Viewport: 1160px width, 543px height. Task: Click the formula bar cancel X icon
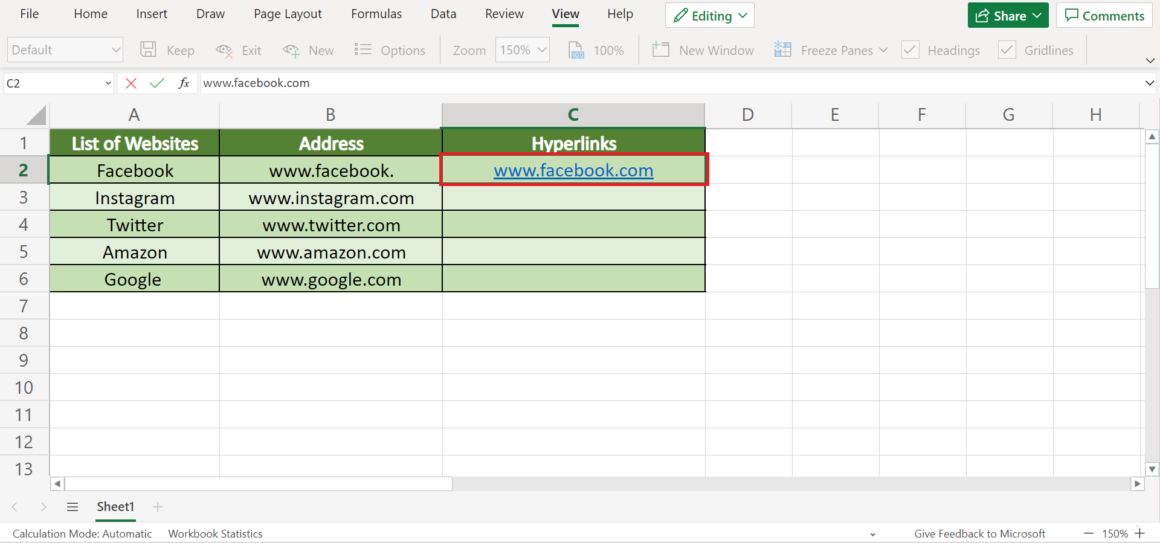[x=131, y=84]
